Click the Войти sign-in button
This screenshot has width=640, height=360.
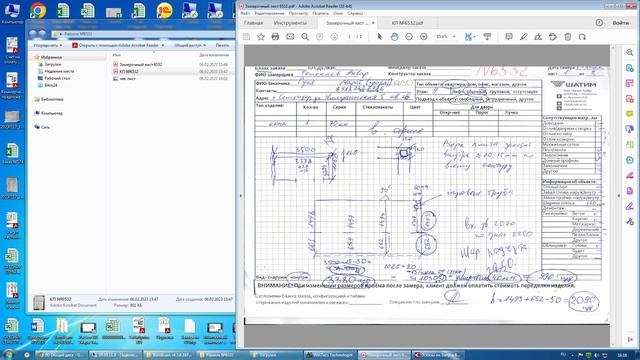[x=620, y=23]
